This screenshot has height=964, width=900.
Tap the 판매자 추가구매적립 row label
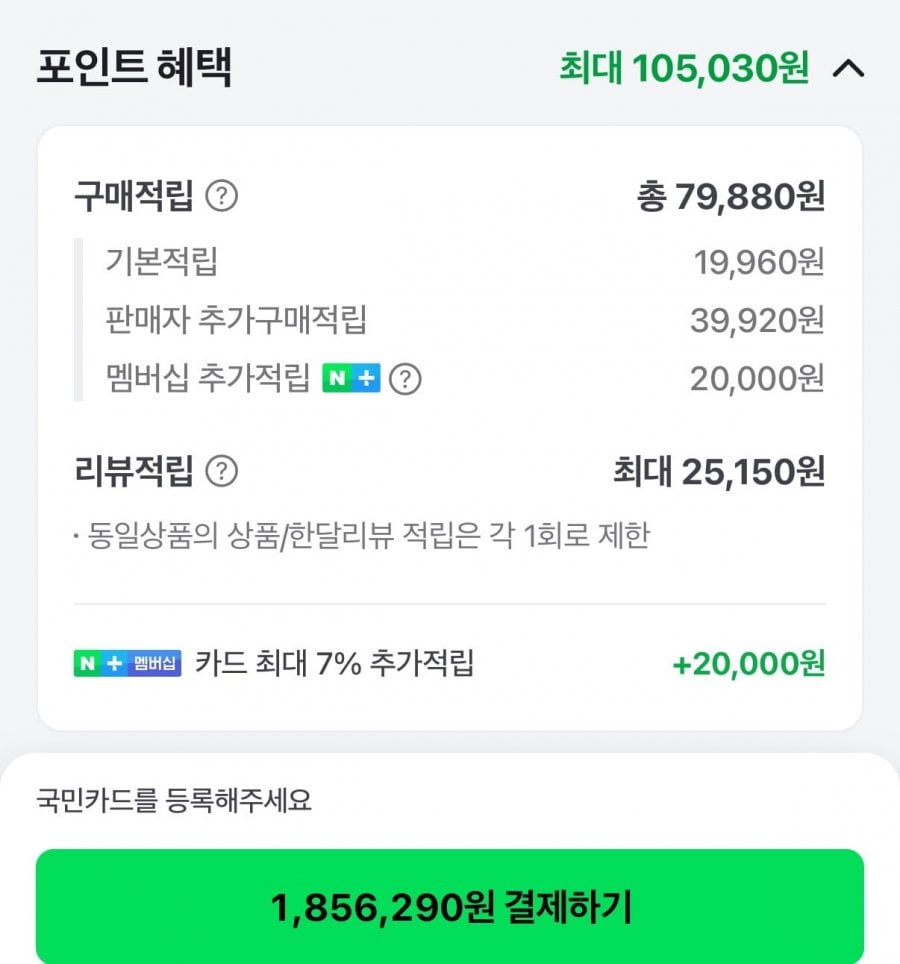(236, 320)
